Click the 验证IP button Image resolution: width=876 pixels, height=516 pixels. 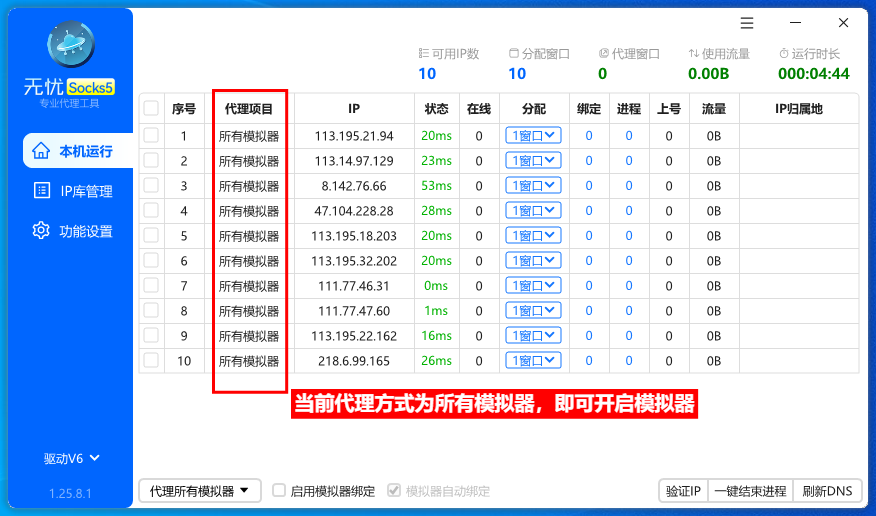click(x=683, y=491)
